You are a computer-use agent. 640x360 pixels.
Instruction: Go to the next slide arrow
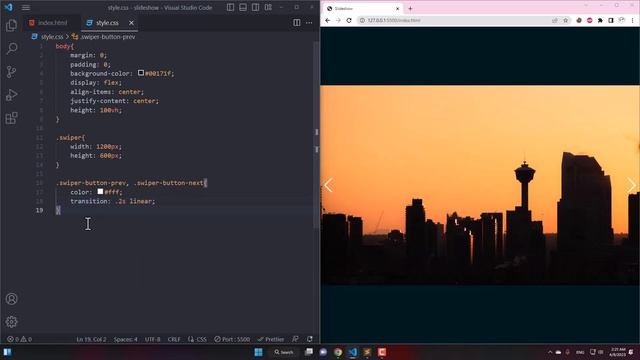click(x=631, y=185)
